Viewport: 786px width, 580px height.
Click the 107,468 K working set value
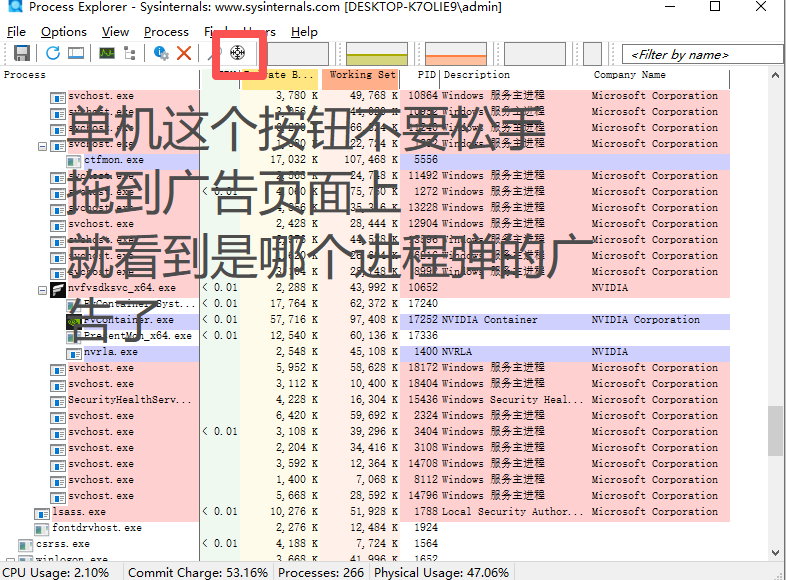pyautogui.click(x=371, y=160)
